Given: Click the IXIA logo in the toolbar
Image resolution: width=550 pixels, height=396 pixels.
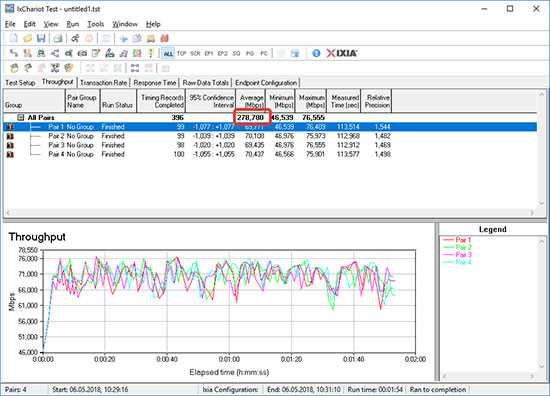Looking at the screenshot, I should pos(342,53).
